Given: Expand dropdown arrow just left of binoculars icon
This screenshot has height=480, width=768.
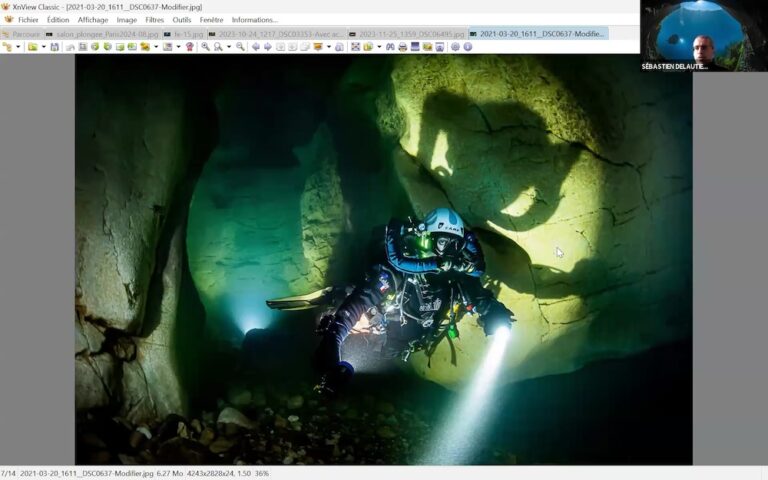Looking at the screenshot, I should tap(379, 47).
